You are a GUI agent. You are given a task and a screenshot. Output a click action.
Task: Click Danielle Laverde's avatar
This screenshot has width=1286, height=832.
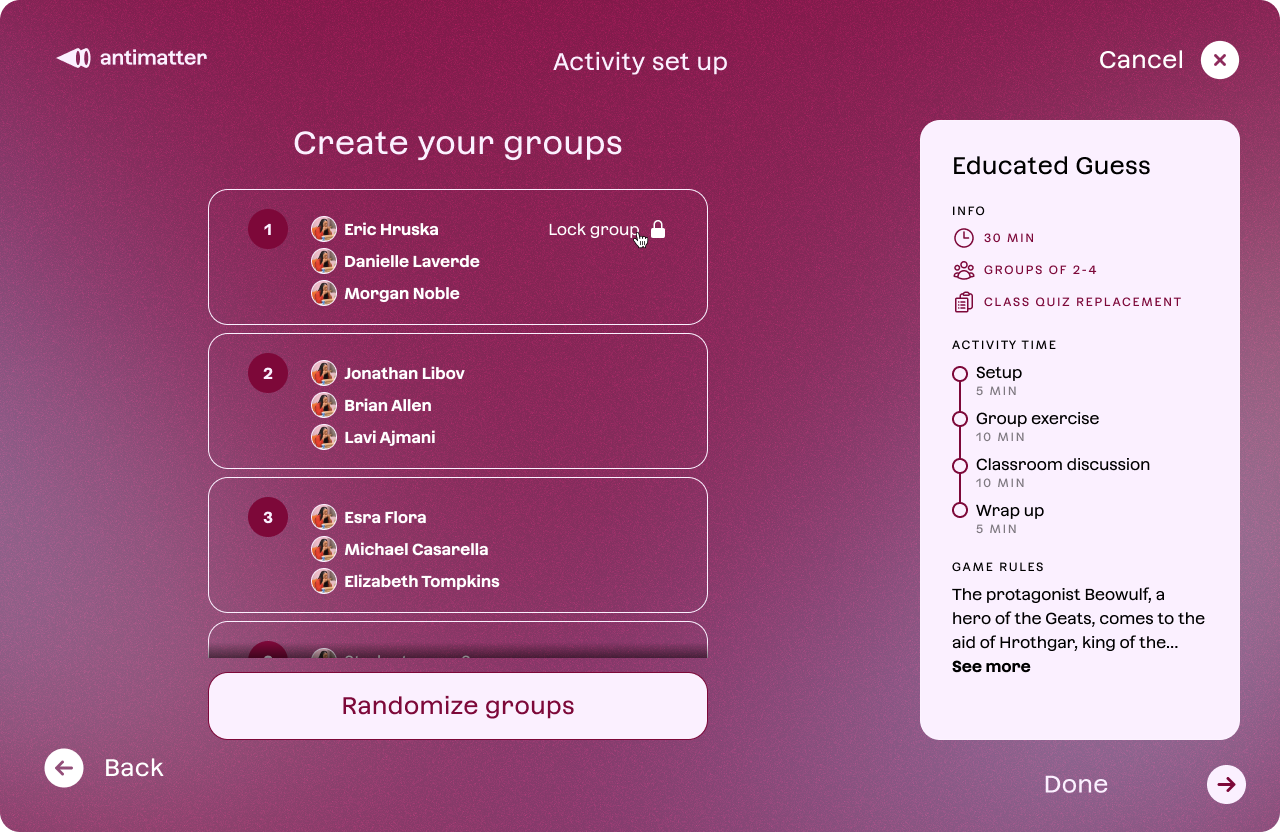point(324,261)
